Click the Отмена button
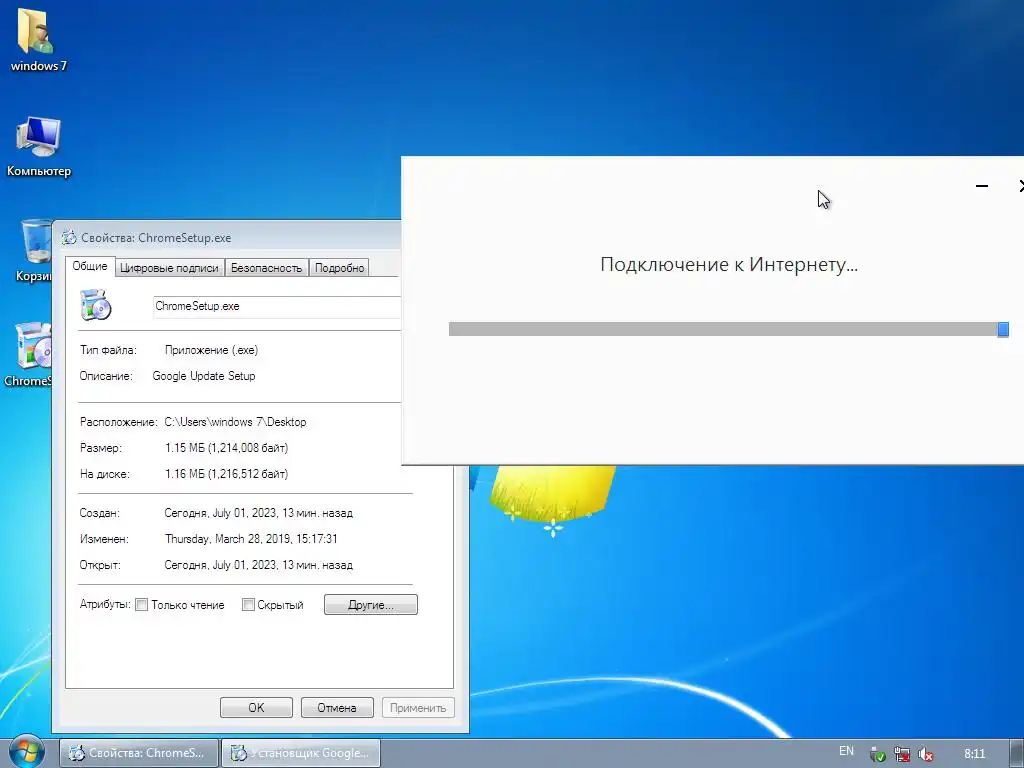Screen dimensions: 1024x768 pyautogui.click(x=337, y=707)
